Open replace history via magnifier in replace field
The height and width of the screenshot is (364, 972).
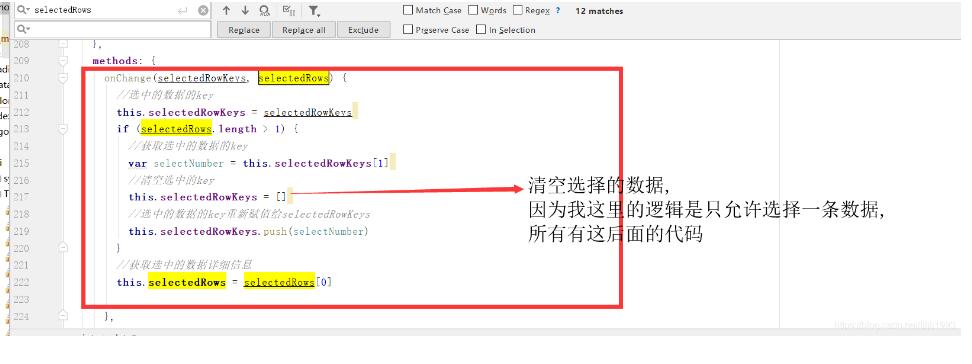[x=23, y=29]
